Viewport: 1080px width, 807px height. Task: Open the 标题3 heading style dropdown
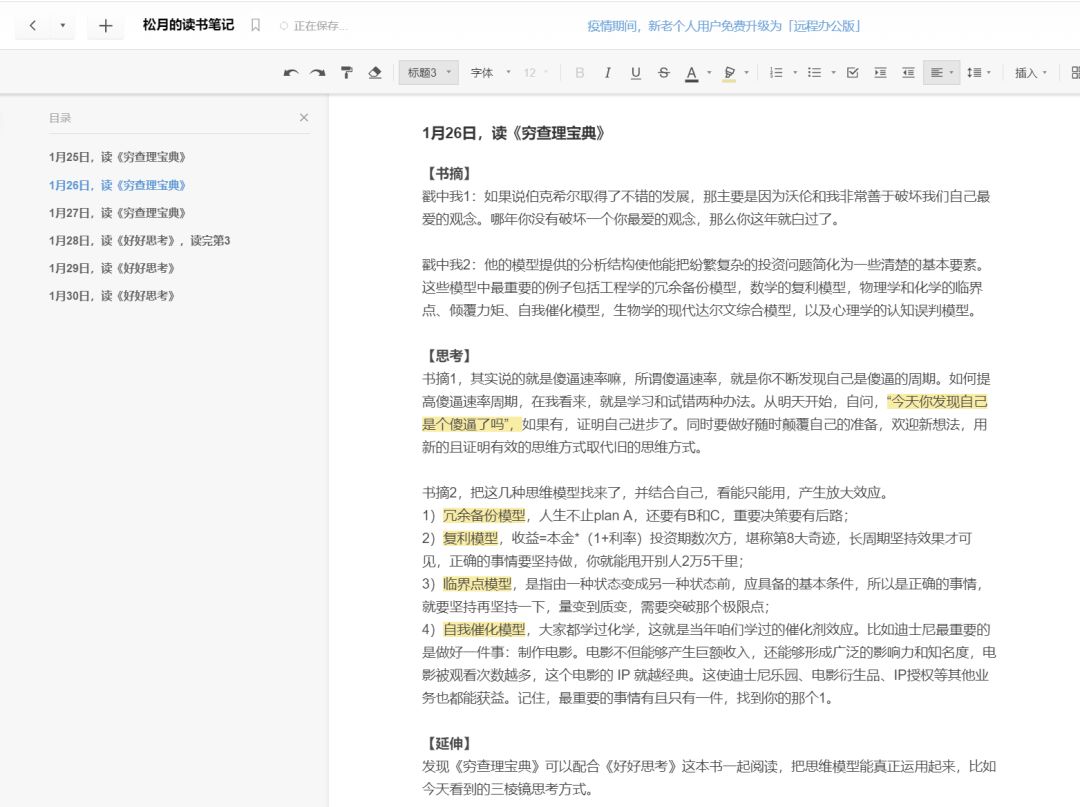click(428, 73)
